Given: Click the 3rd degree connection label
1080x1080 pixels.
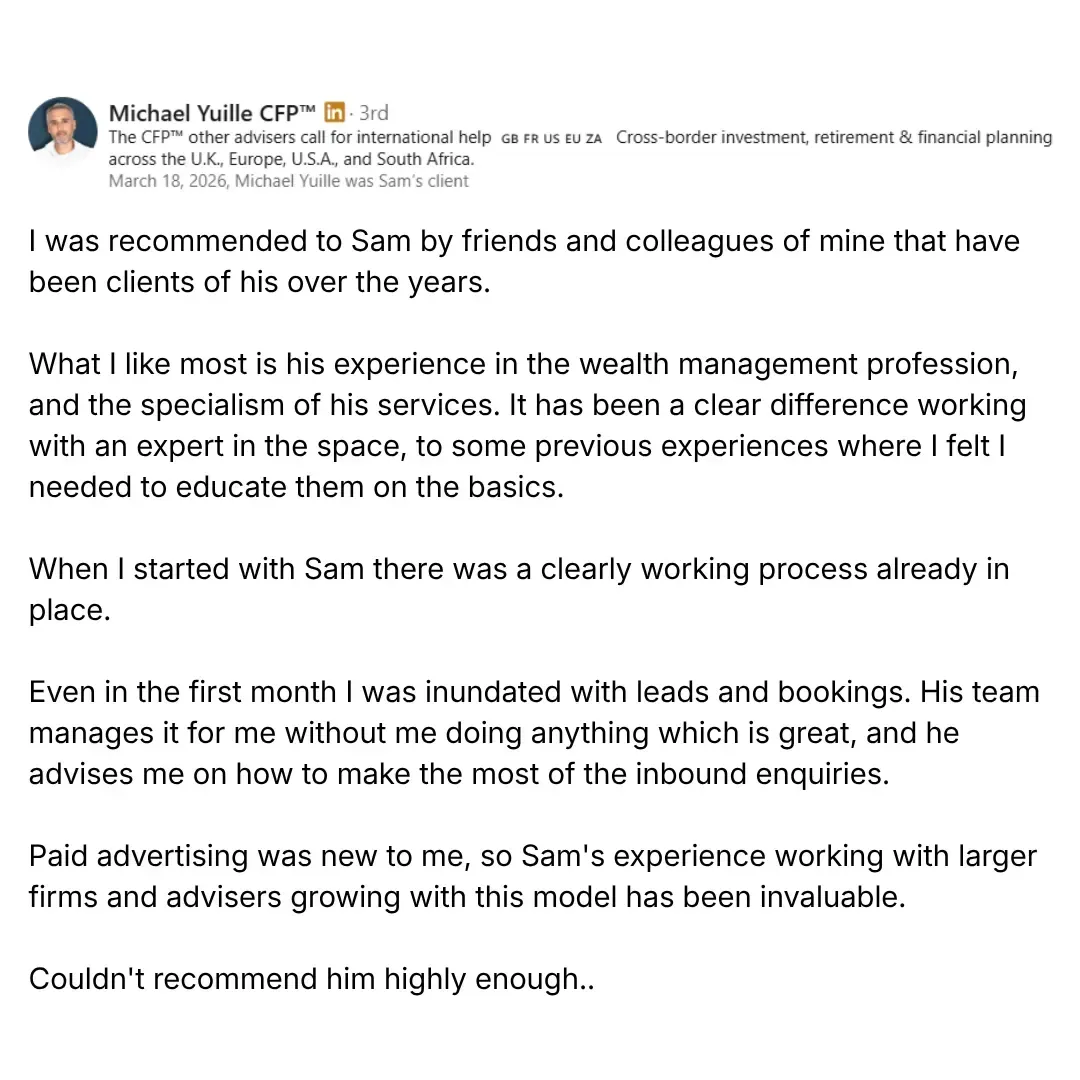Looking at the screenshot, I should (x=374, y=112).
